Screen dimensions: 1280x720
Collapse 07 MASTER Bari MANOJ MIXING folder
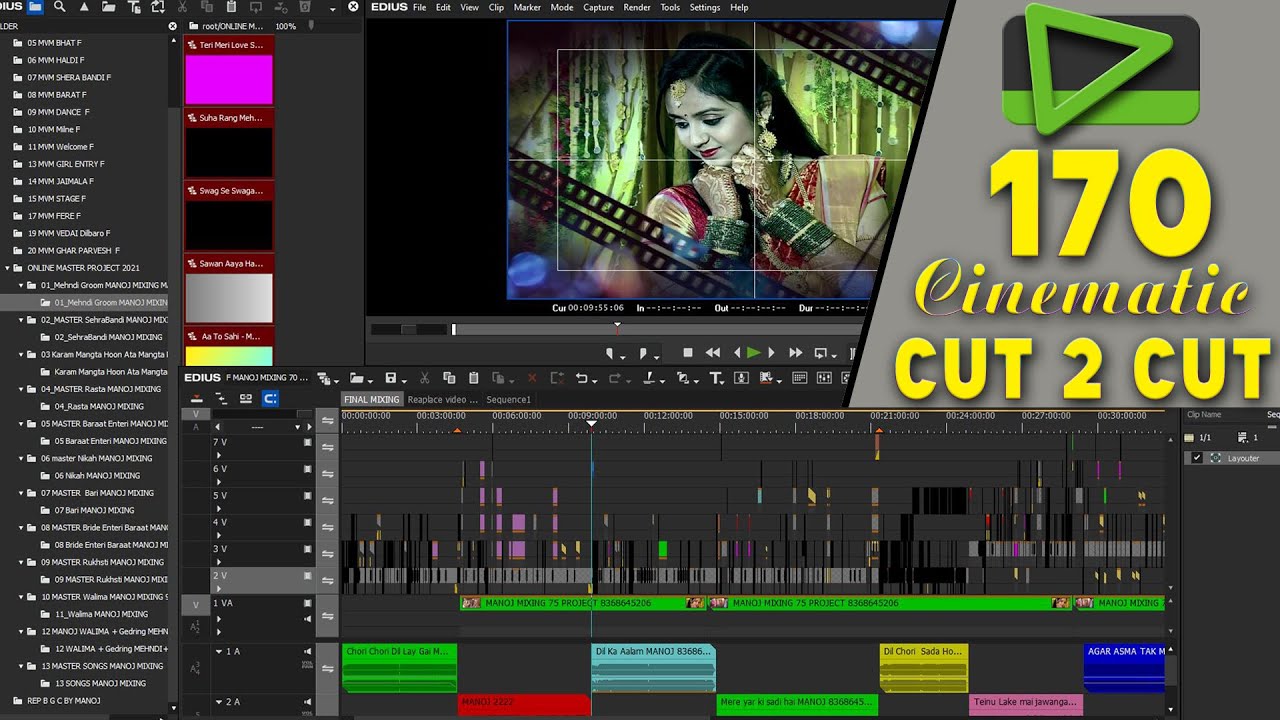coord(21,493)
